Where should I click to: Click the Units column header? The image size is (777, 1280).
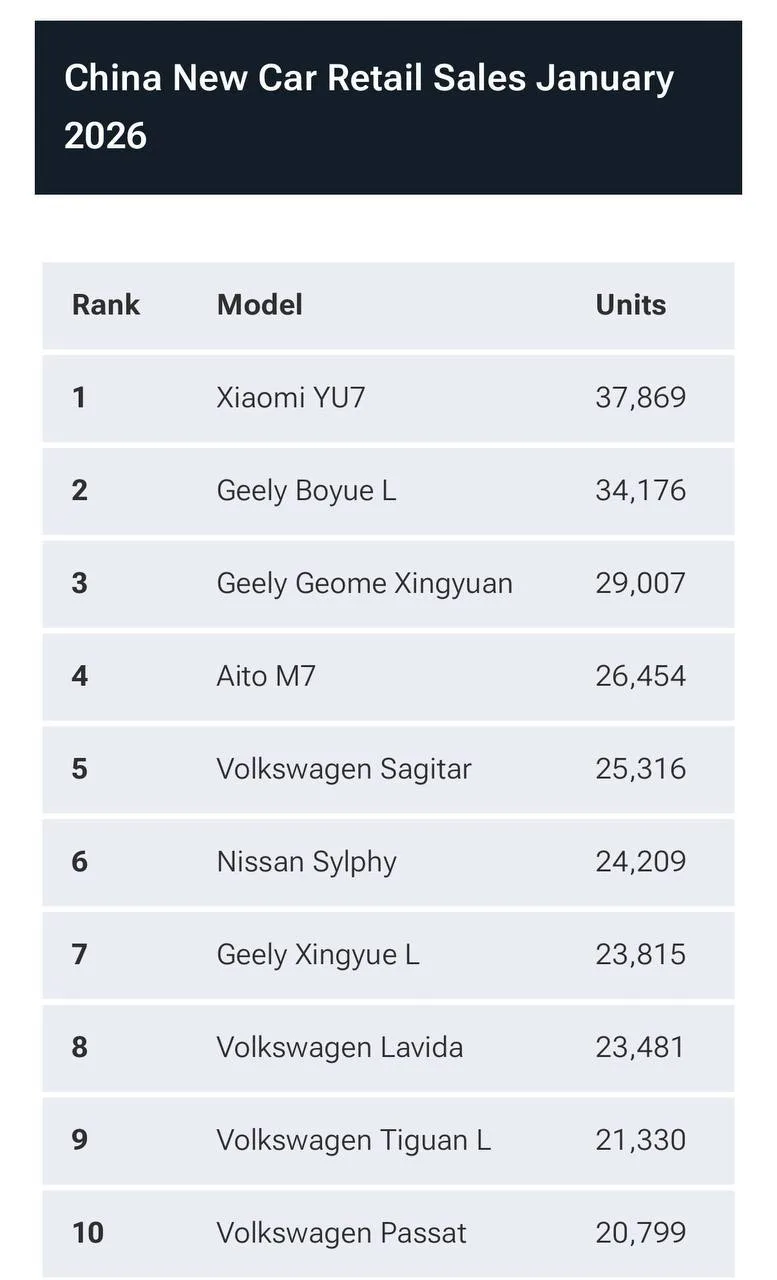coord(630,305)
